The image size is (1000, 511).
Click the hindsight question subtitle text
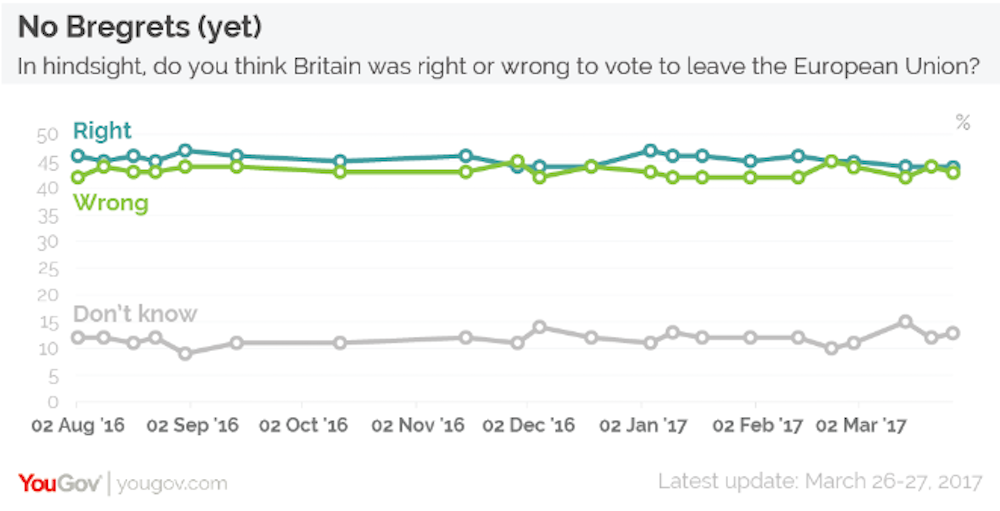494,67
